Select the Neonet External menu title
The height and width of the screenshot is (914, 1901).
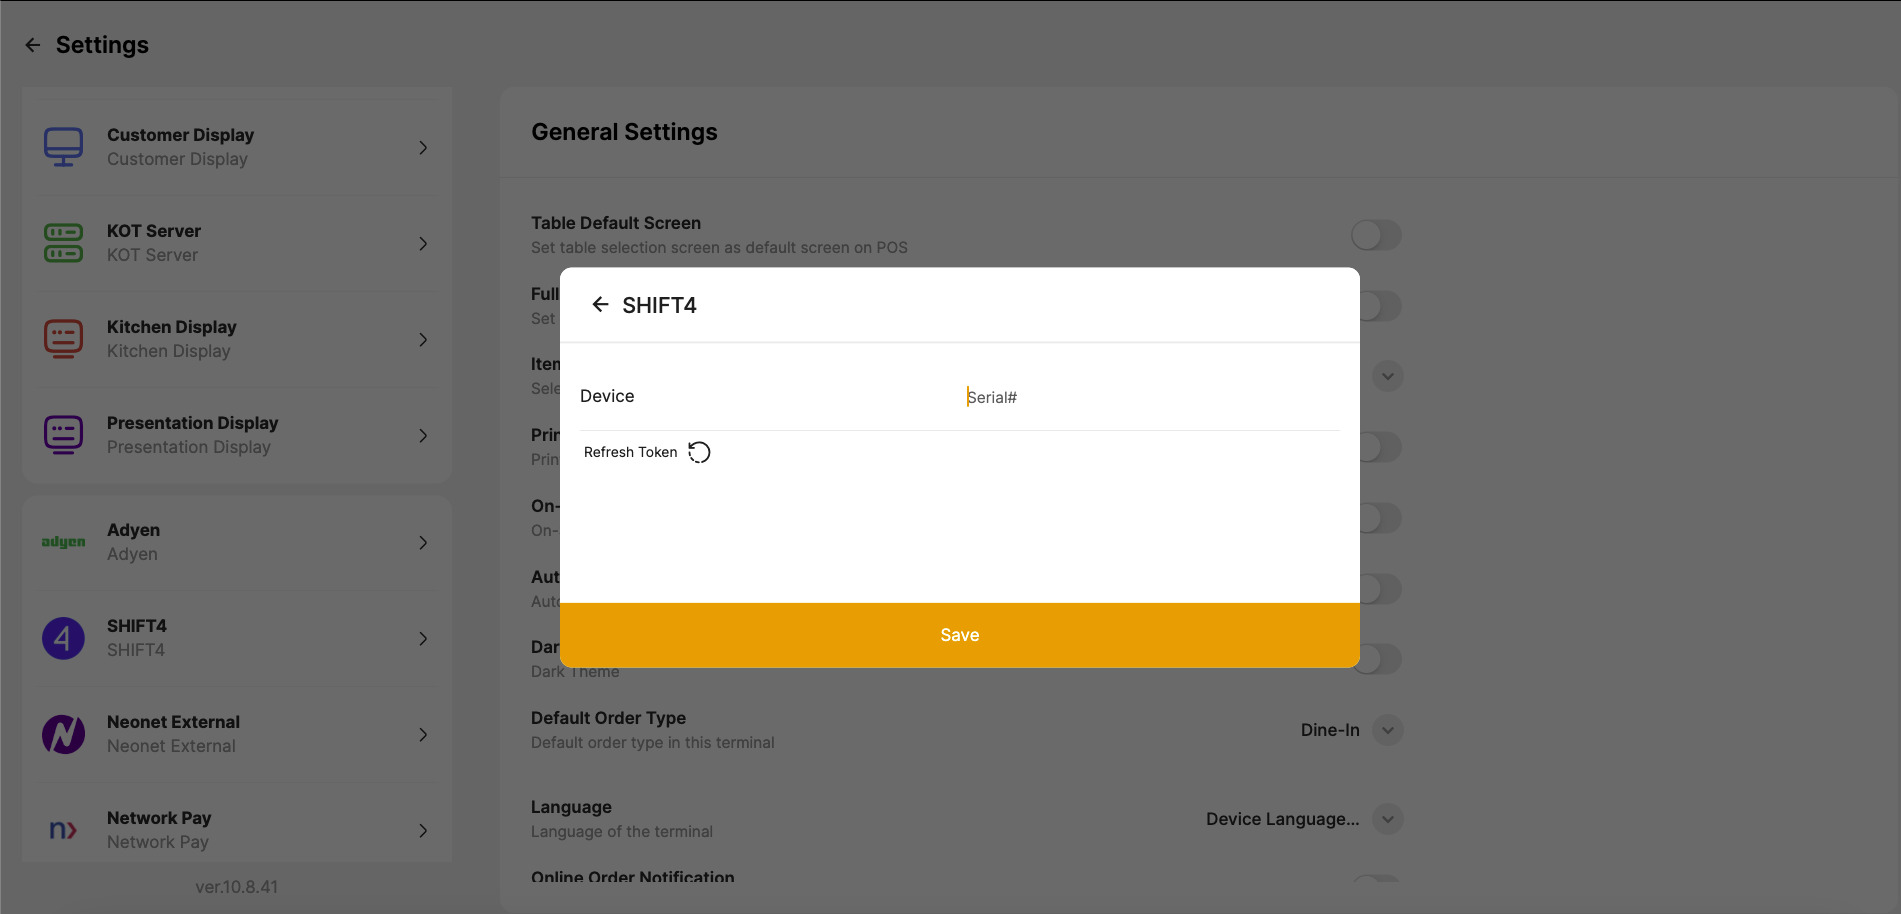click(x=173, y=722)
